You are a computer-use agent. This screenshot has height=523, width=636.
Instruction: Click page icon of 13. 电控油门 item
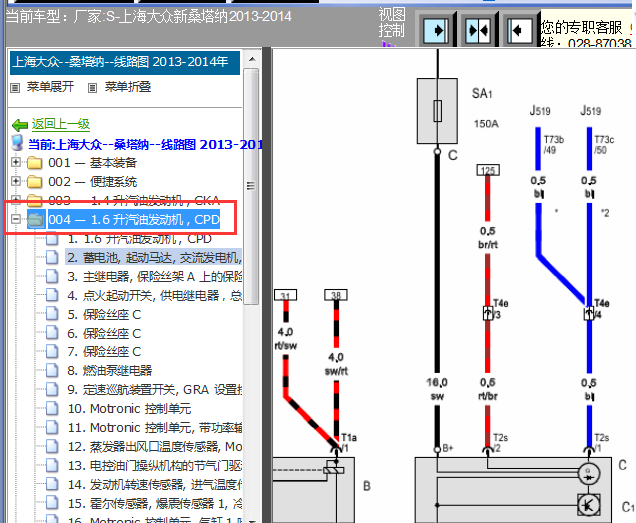pos(52,465)
